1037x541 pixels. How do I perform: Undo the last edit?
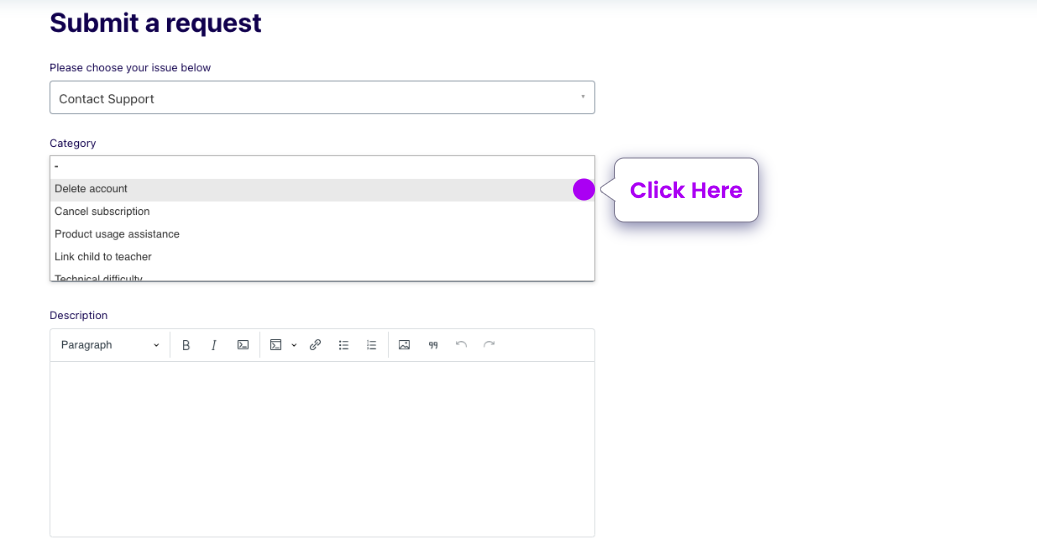click(x=461, y=345)
